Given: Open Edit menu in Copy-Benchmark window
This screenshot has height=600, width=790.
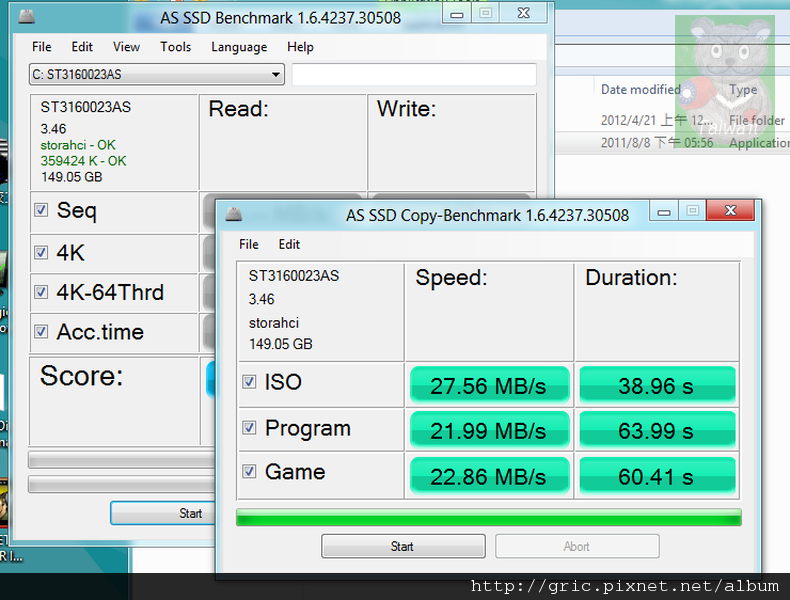Looking at the screenshot, I should point(289,244).
